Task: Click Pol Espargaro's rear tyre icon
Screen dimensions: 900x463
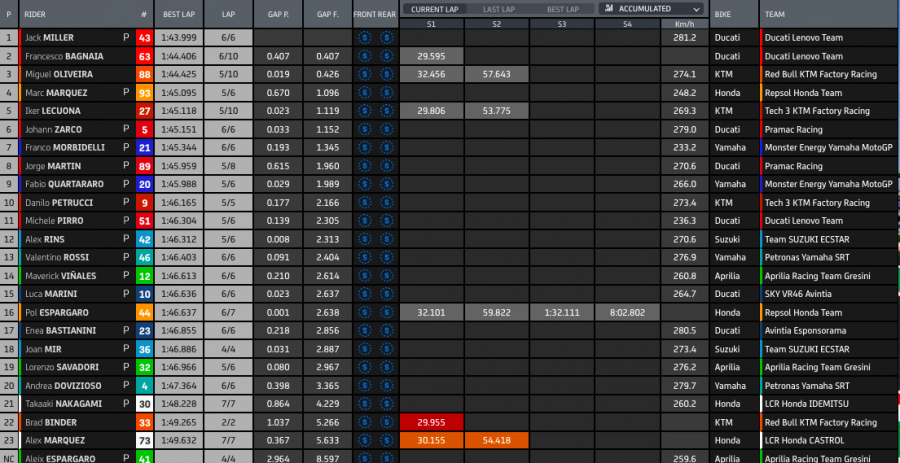Action: (x=386, y=312)
